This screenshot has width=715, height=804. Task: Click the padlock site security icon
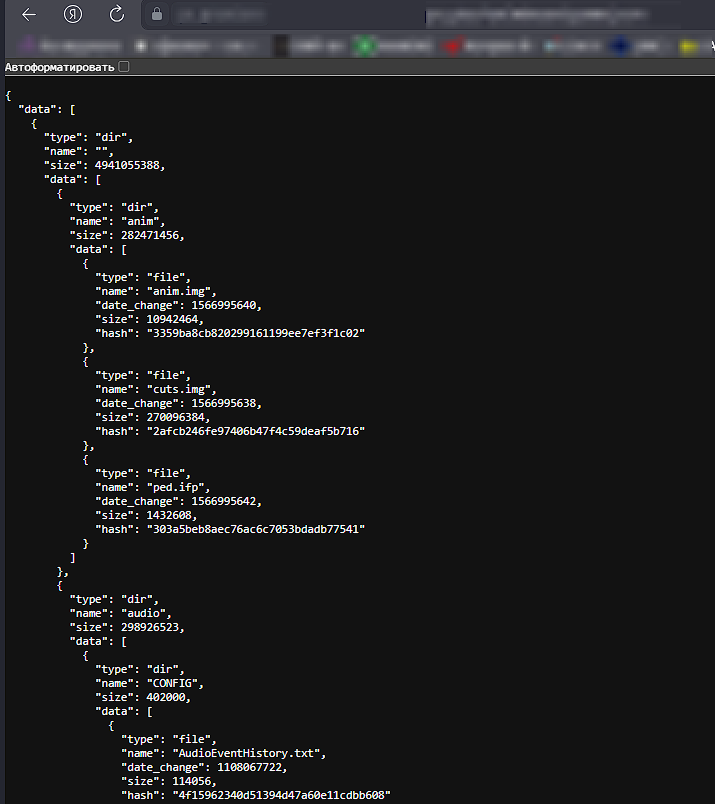pyautogui.click(x=155, y=15)
